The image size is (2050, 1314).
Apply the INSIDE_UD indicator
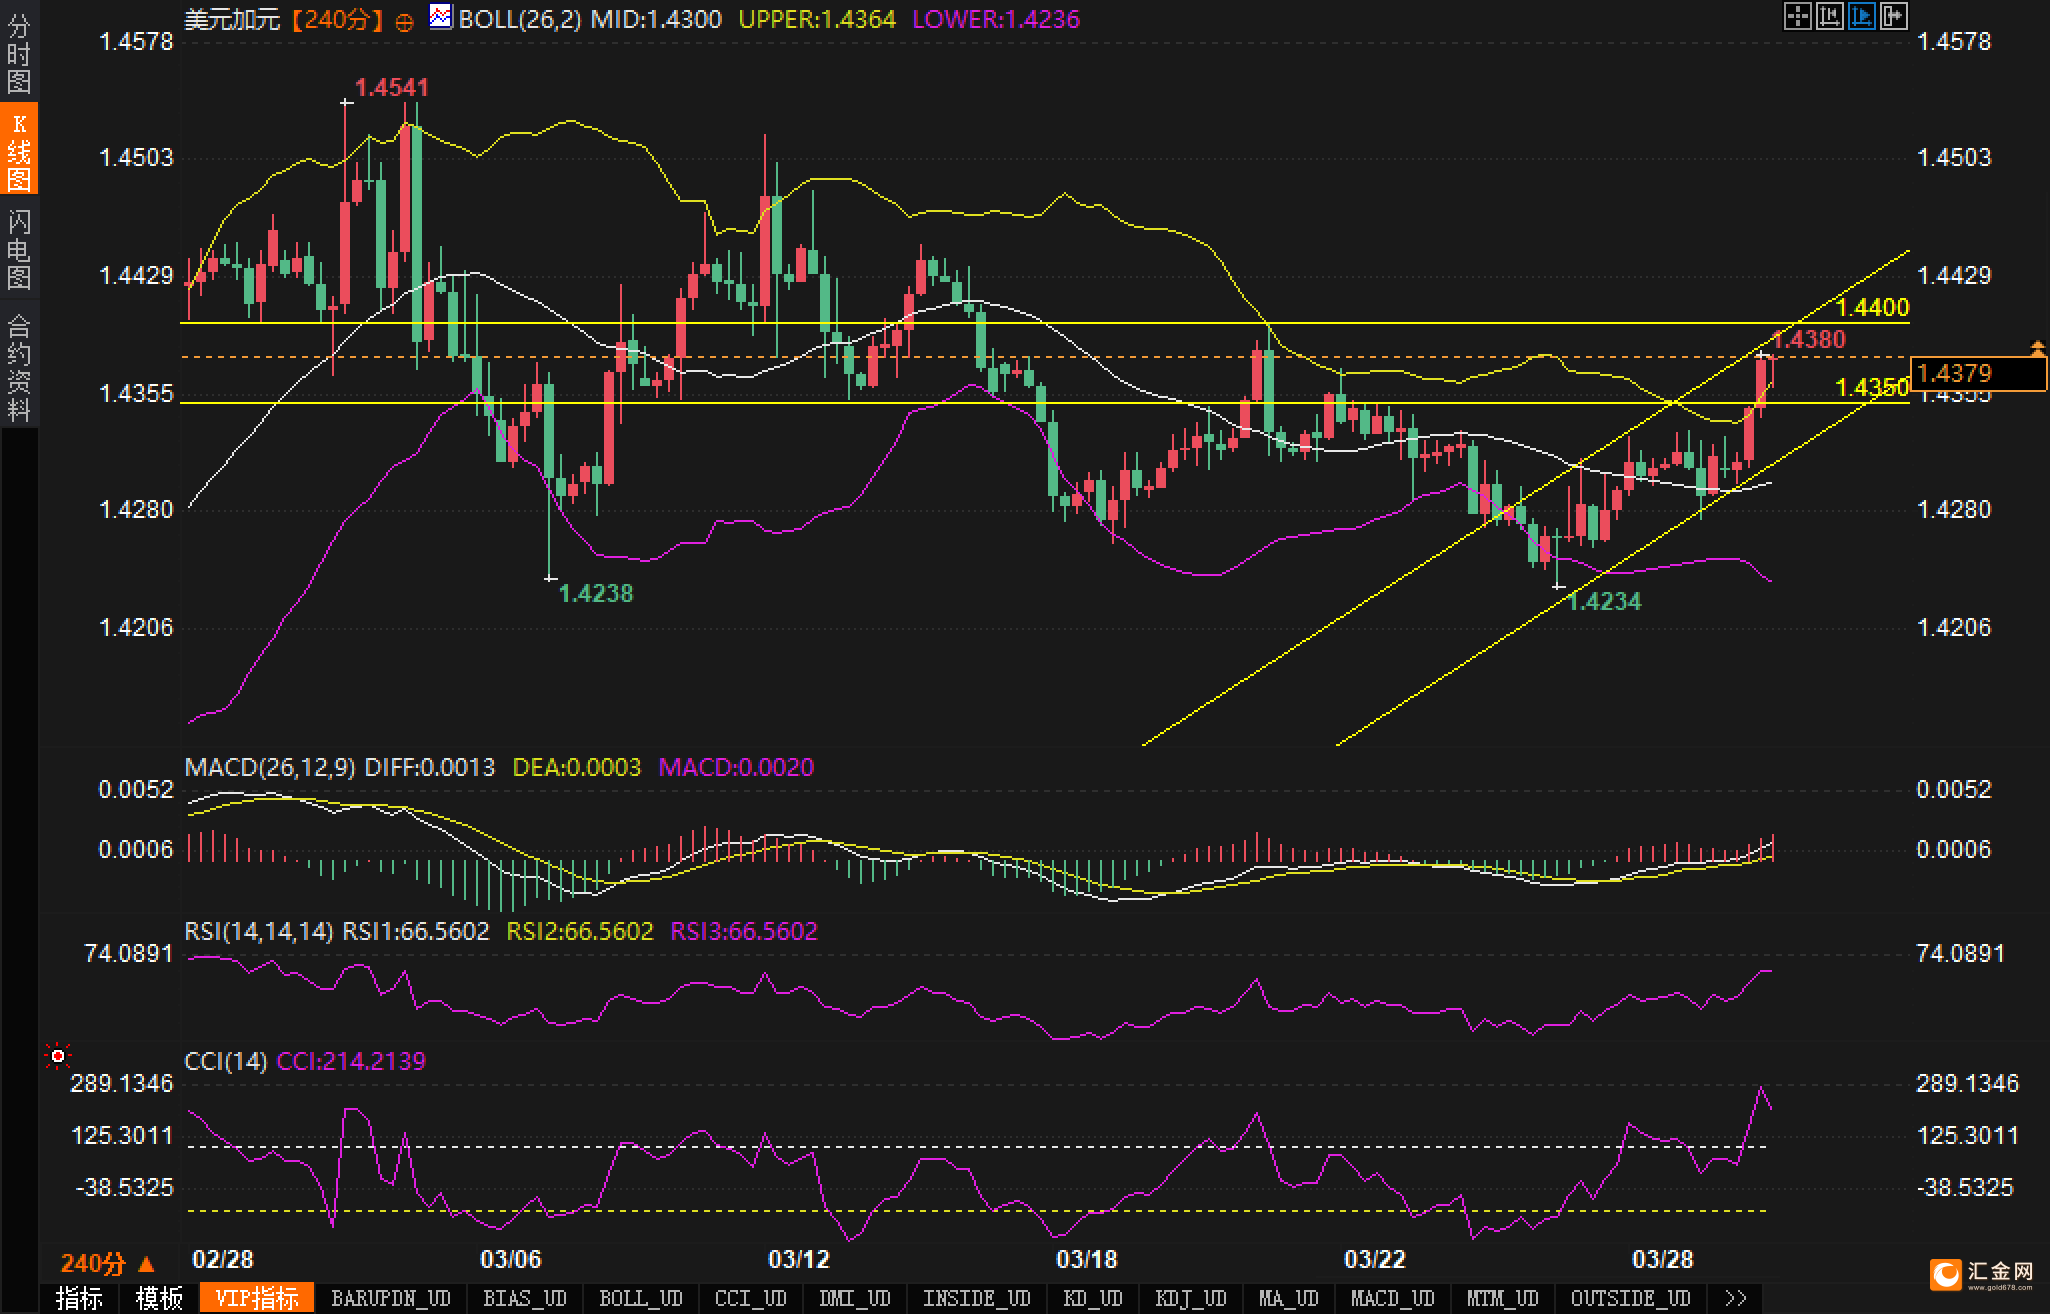point(976,1298)
